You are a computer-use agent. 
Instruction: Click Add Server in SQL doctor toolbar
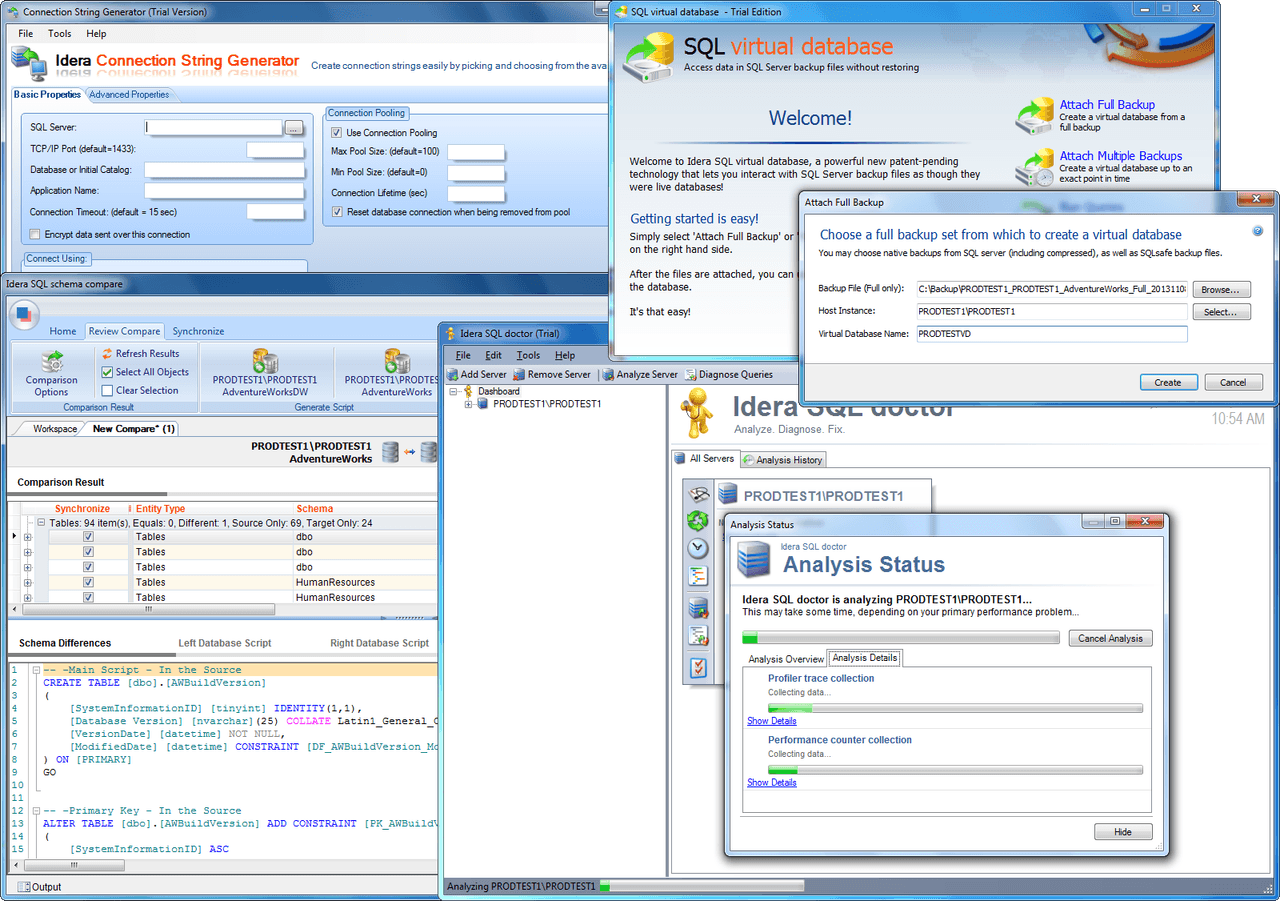click(x=476, y=374)
